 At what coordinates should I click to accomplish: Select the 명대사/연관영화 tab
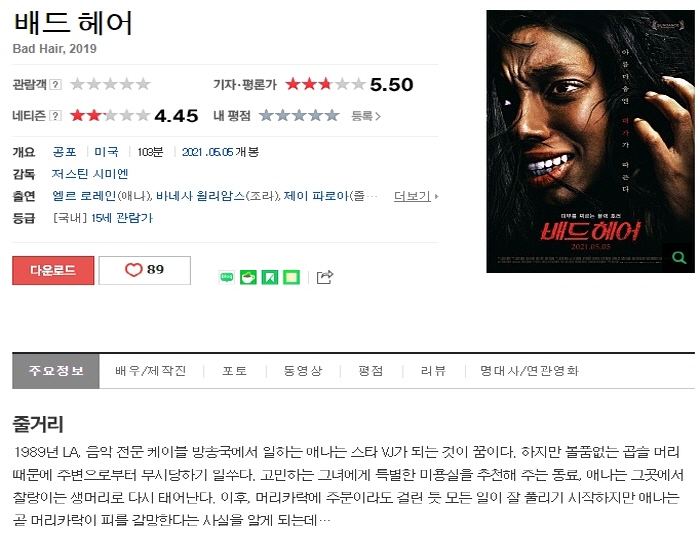pos(529,371)
